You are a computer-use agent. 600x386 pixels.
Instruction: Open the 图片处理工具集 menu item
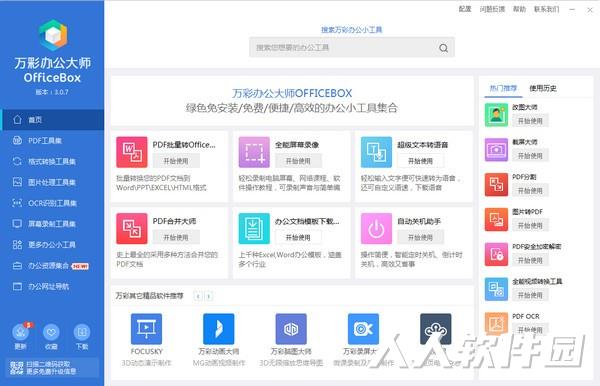[52, 182]
